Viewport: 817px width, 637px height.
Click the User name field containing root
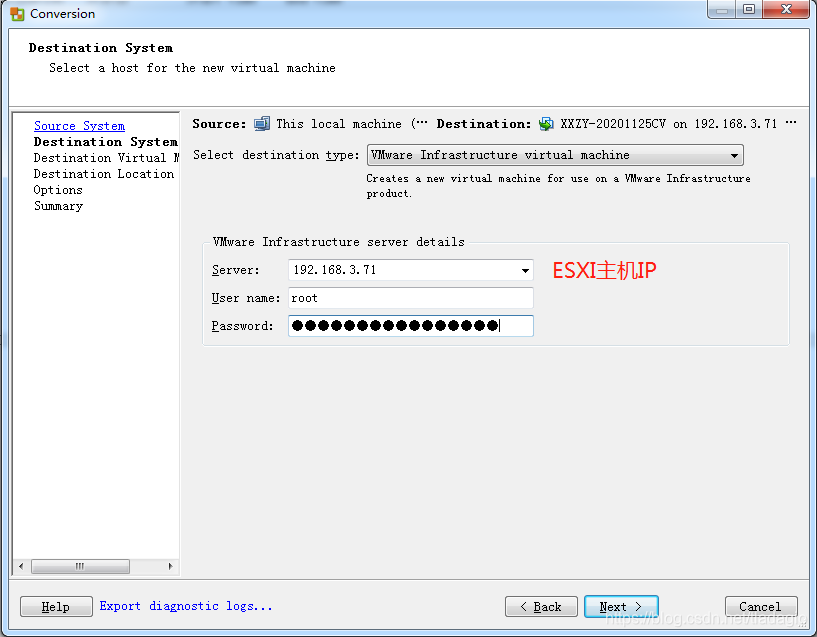point(411,298)
